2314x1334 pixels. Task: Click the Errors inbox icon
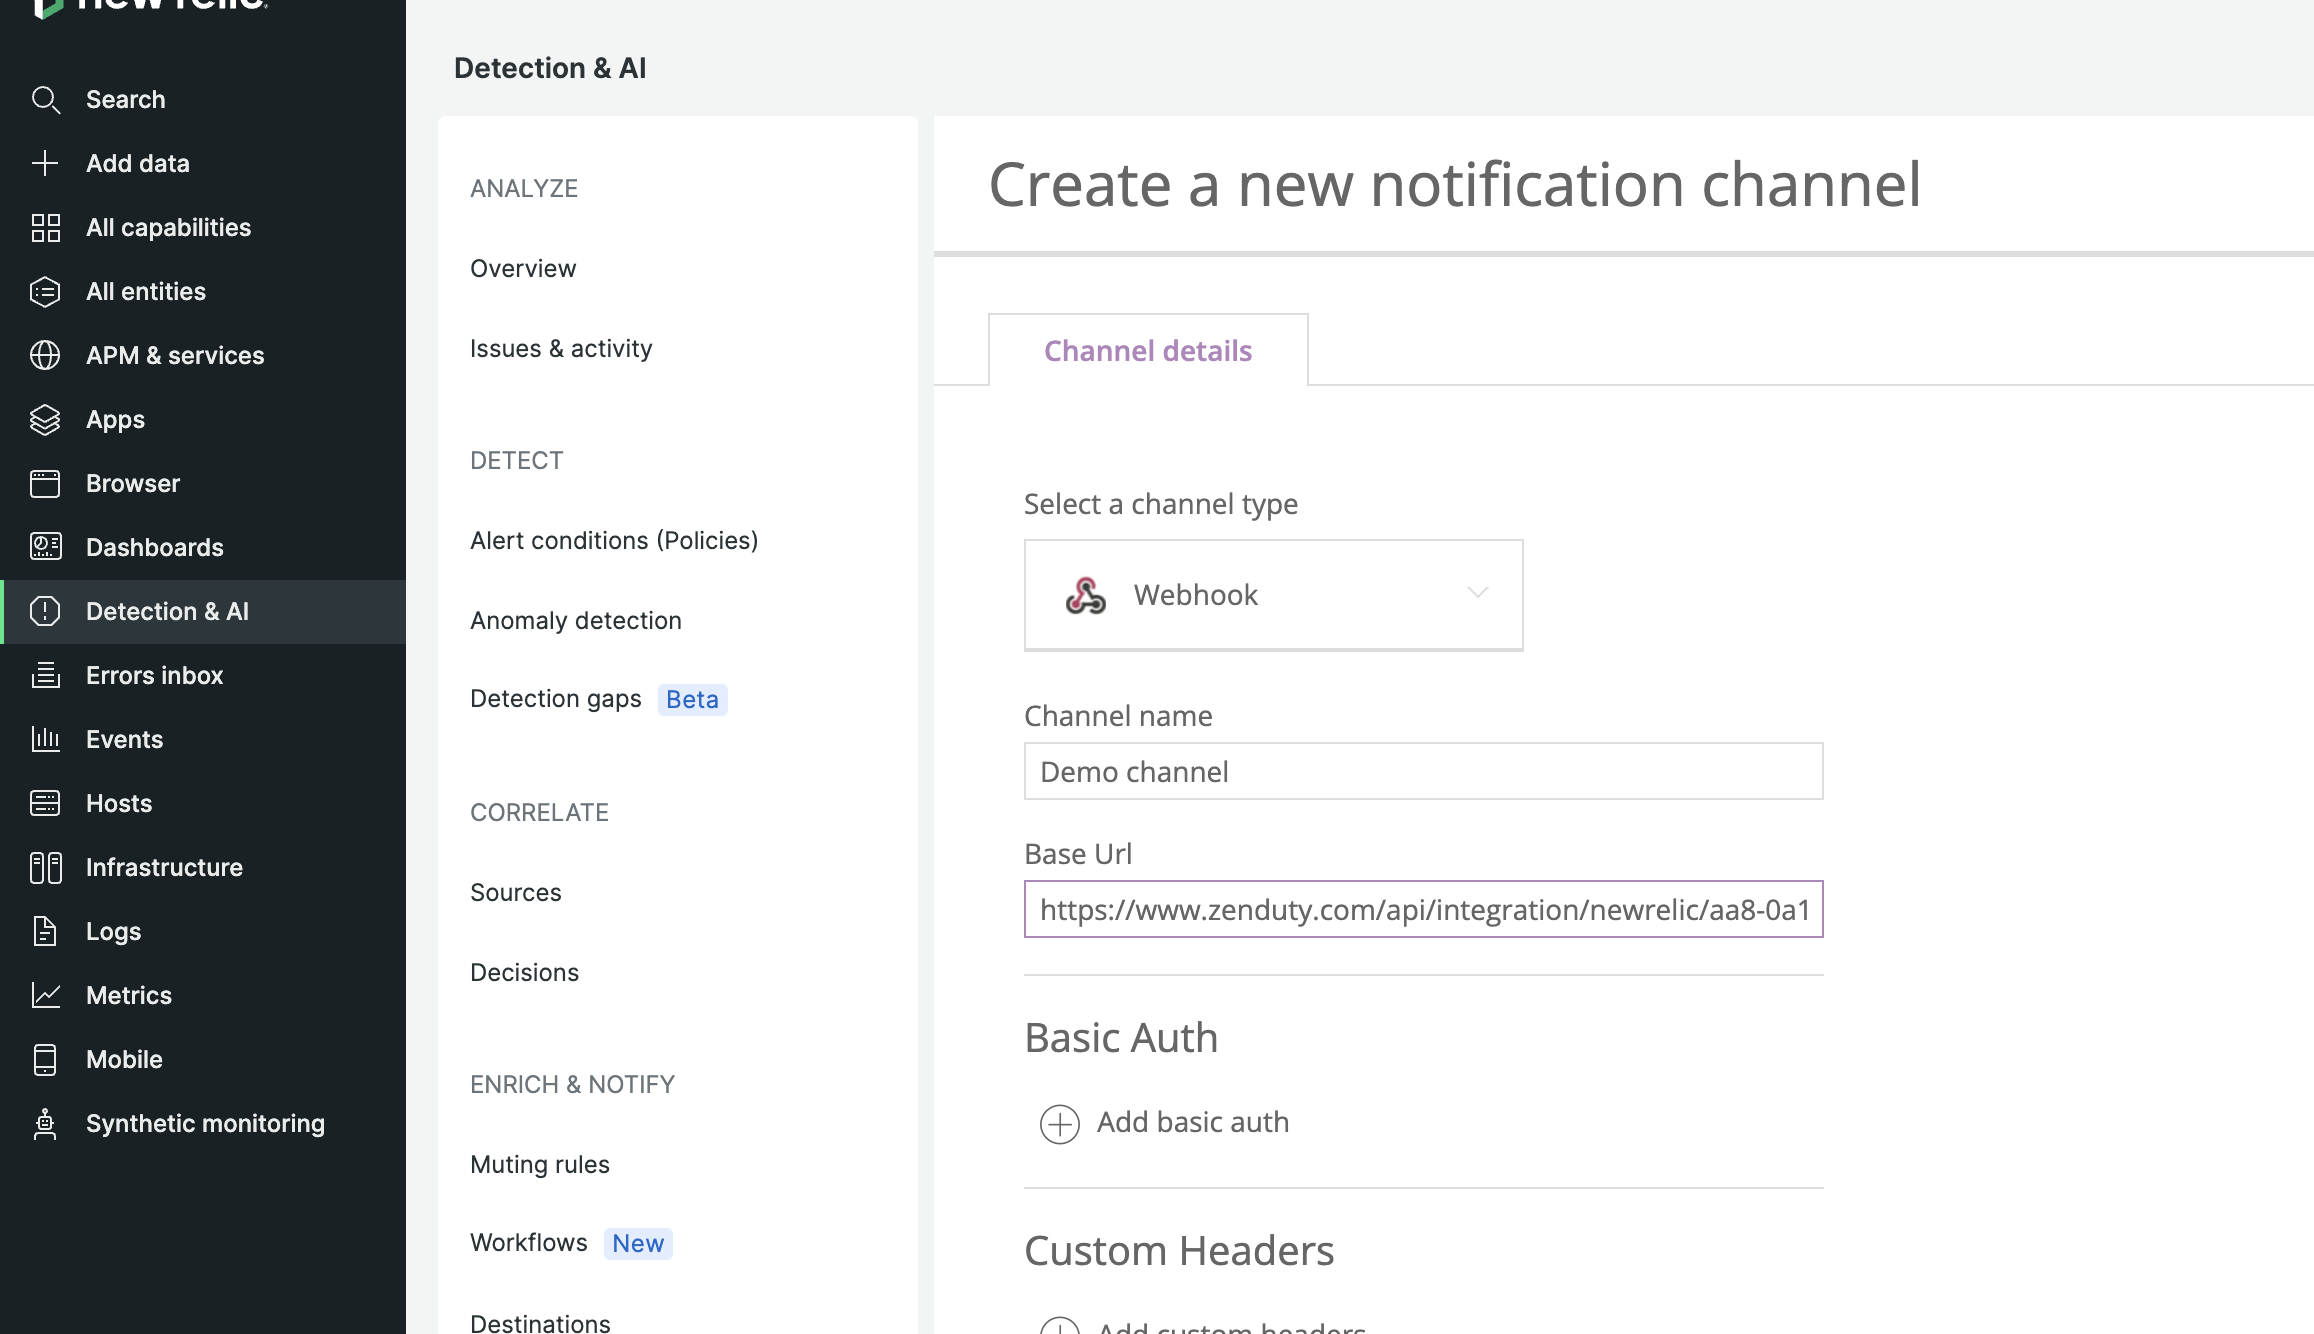45,676
